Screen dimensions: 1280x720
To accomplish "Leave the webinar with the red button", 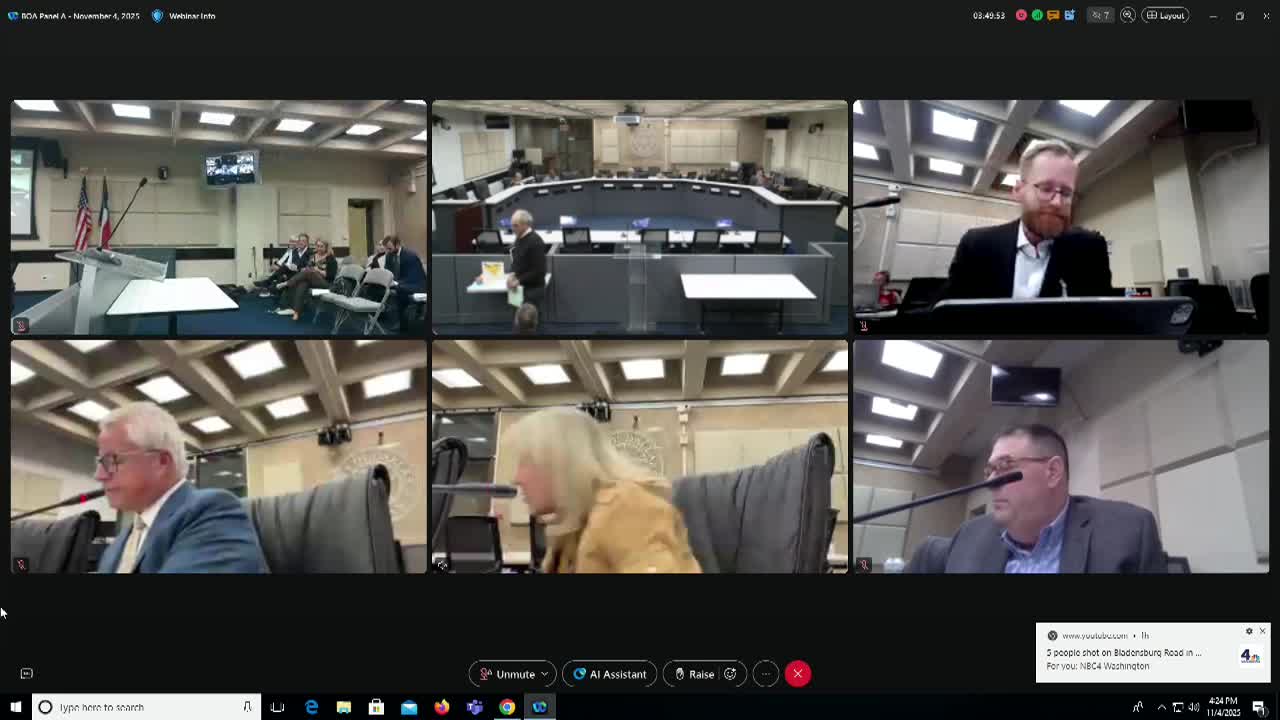I will pyautogui.click(x=798, y=674).
